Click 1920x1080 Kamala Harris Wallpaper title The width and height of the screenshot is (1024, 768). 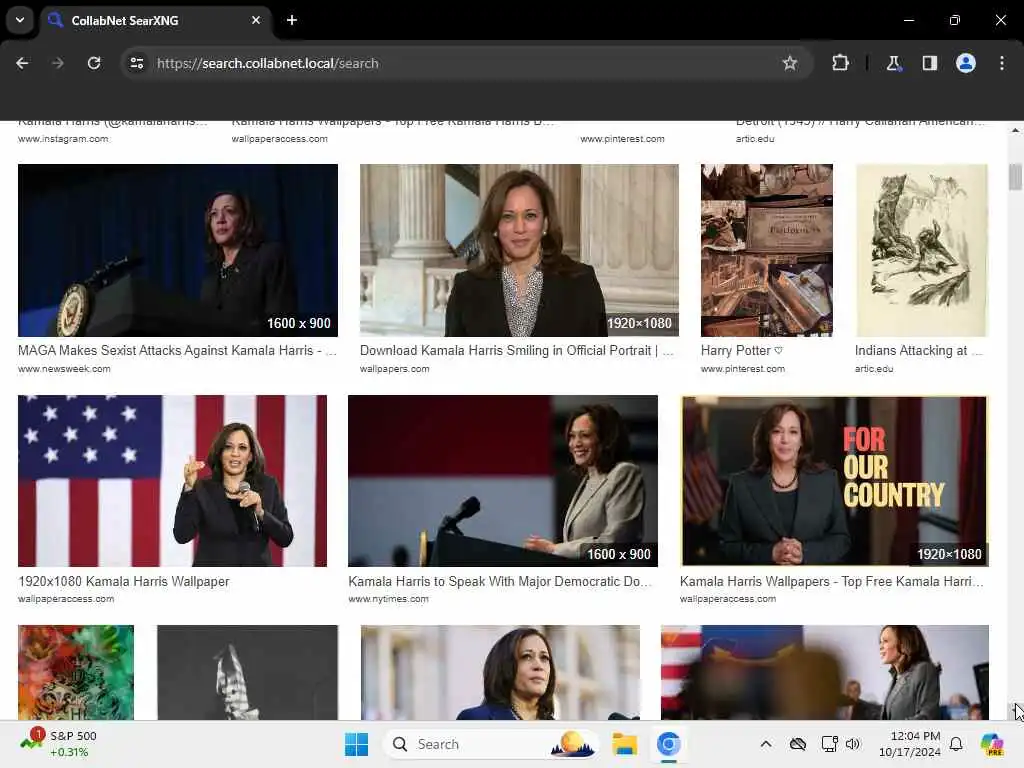coord(124,581)
